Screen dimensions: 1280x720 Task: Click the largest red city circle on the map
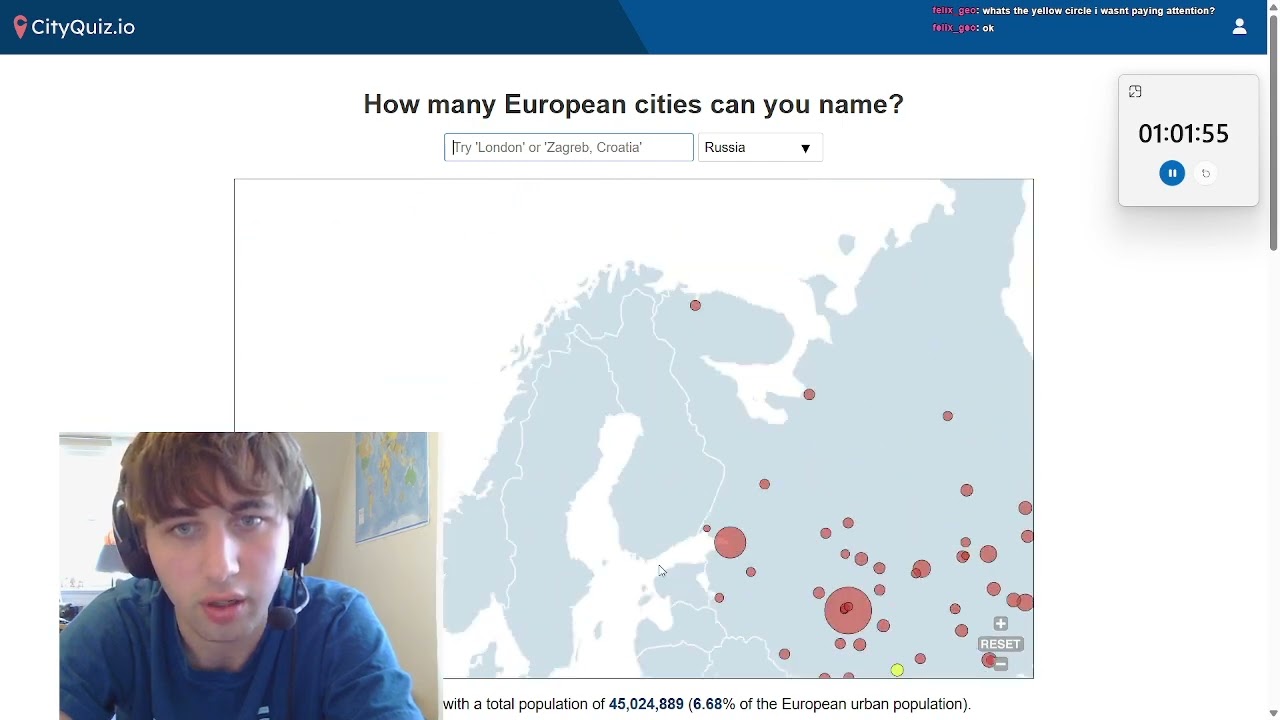848,610
